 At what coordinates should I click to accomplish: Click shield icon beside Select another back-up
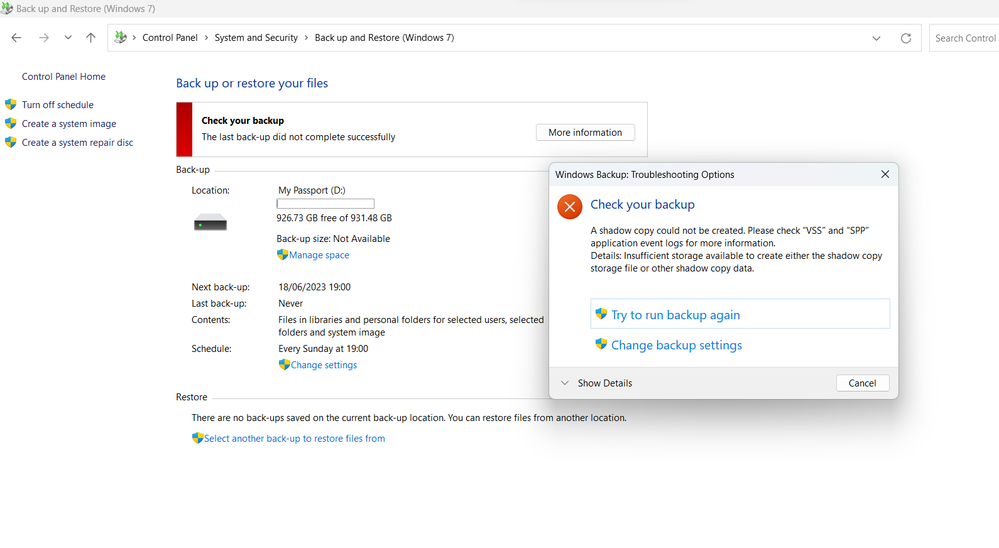click(198, 438)
